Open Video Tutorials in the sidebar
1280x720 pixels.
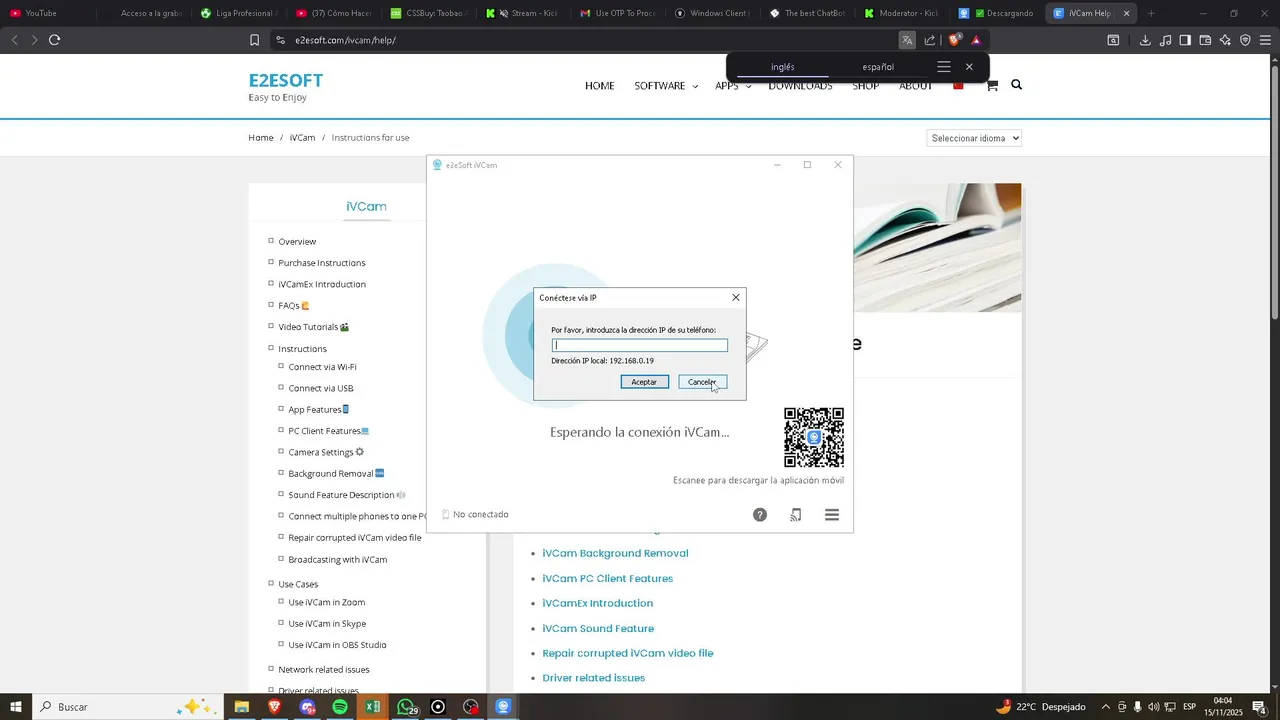308,327
